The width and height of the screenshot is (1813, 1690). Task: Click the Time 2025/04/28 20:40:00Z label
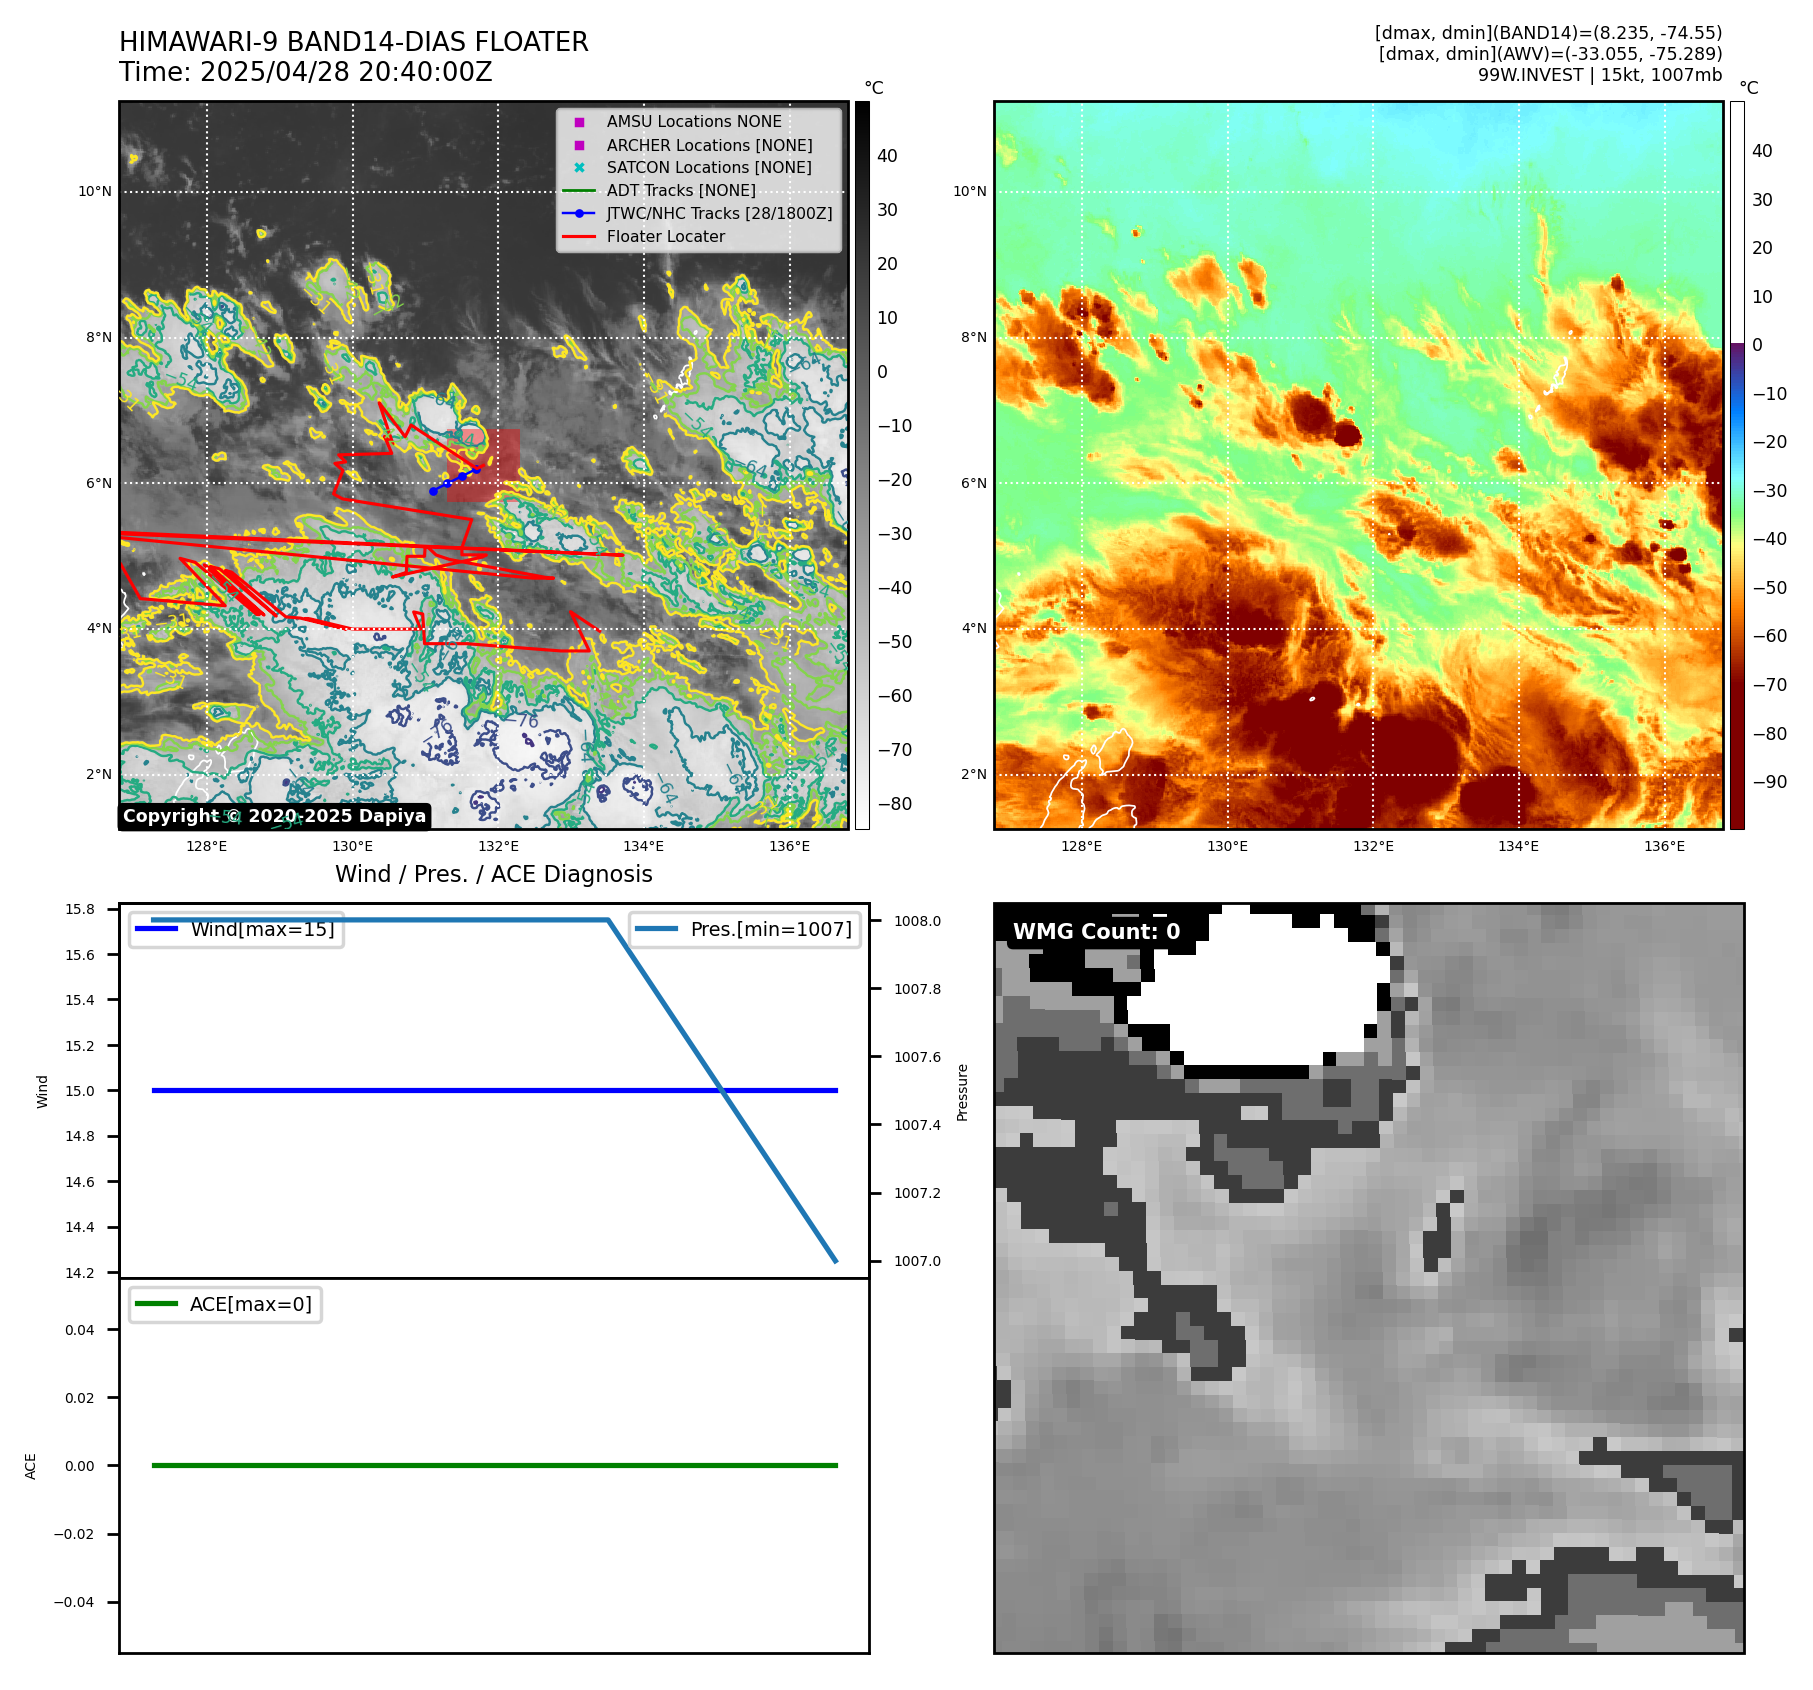click(x=306, y=73)
